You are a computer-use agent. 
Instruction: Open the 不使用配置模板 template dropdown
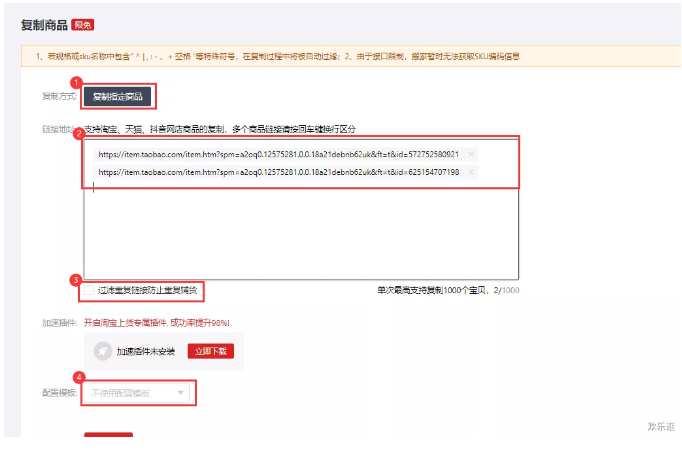(x=136, y=393)
